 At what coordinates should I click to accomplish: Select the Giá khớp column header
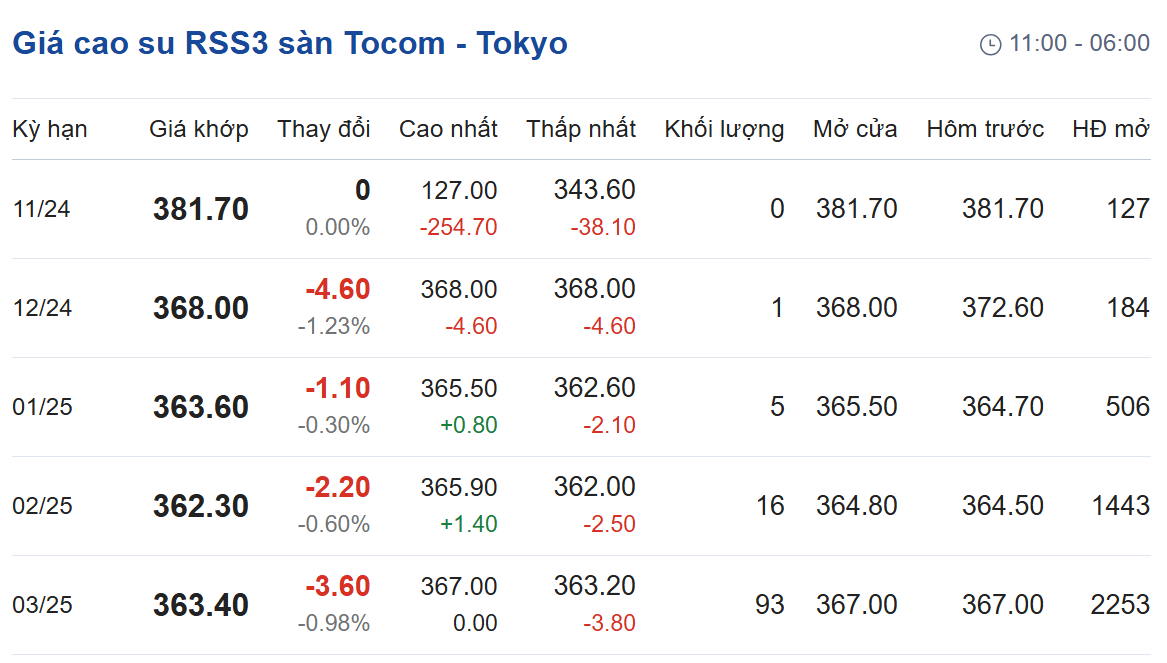[199, 129]
